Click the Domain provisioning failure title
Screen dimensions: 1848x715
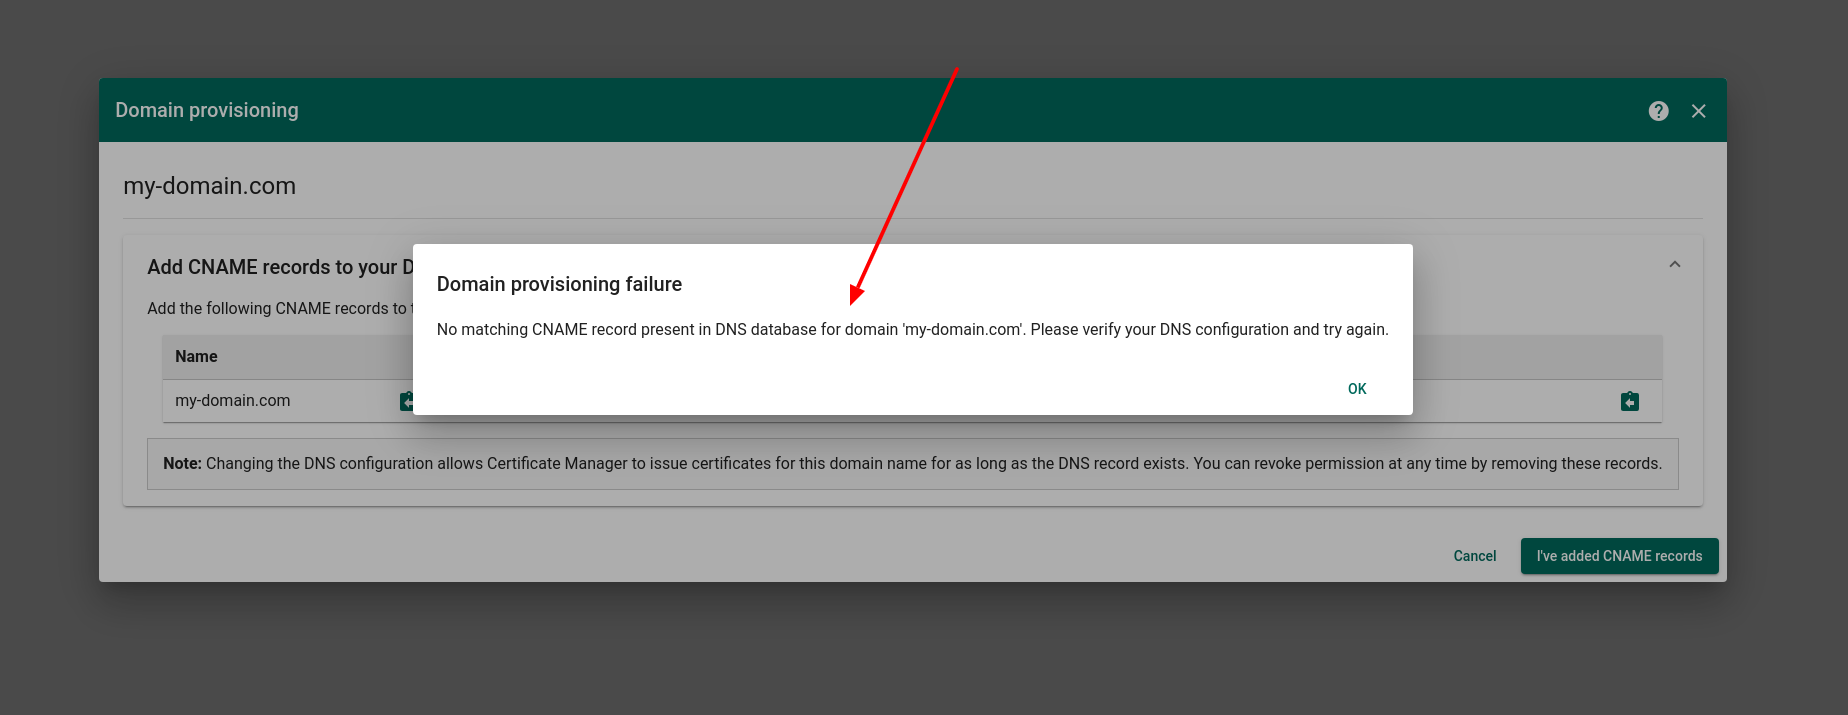[x=559, y=284]
